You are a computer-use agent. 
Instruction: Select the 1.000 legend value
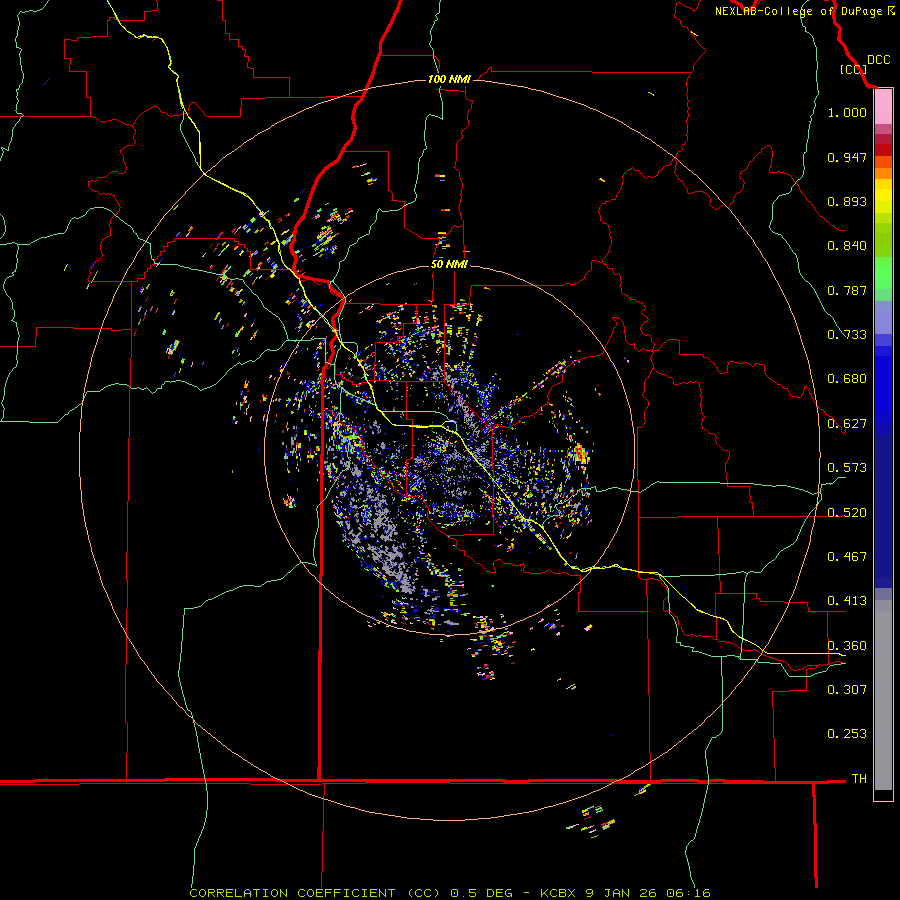(x=847, y=112)
